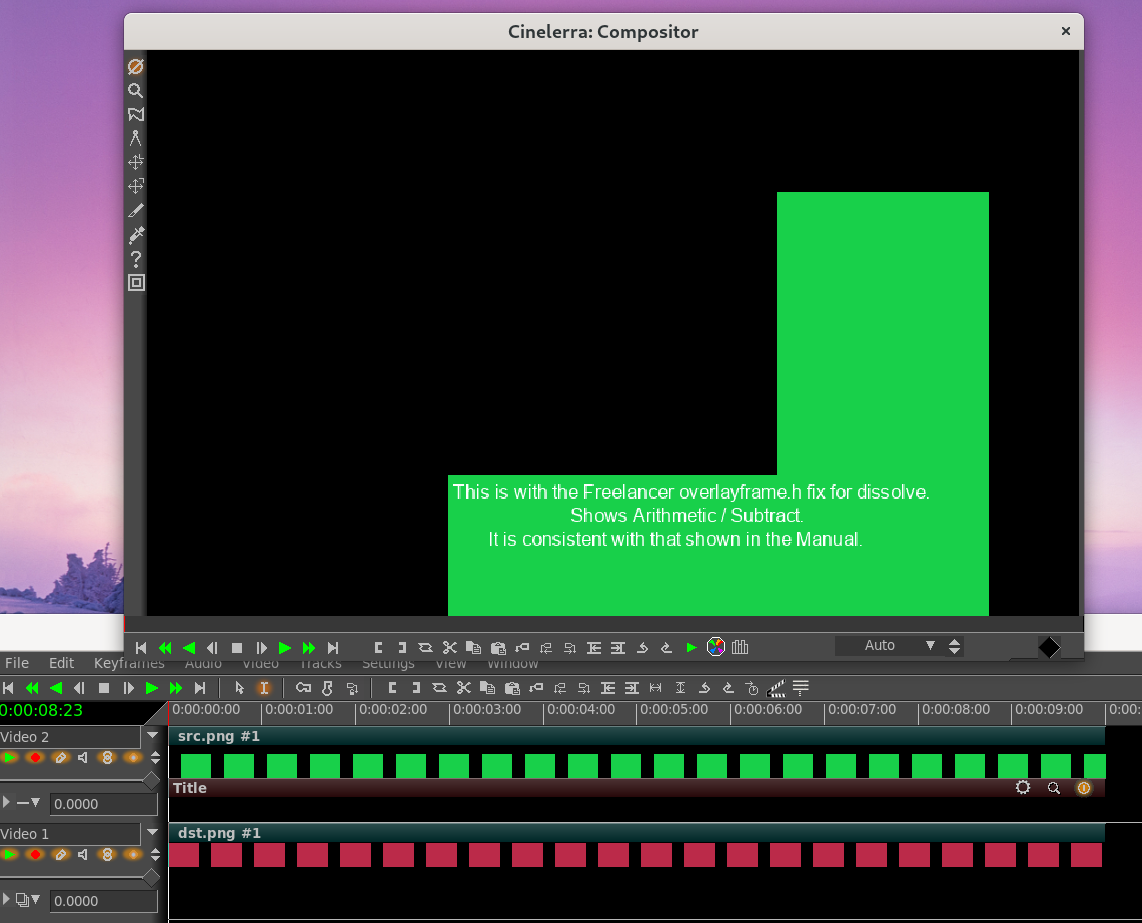Open Title effect settings gear icon

1022,788
